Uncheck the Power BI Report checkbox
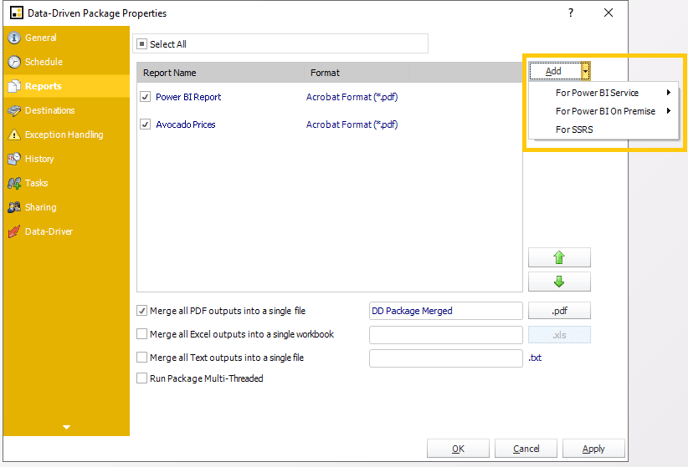The image size is (688, 467). (145, 97)
